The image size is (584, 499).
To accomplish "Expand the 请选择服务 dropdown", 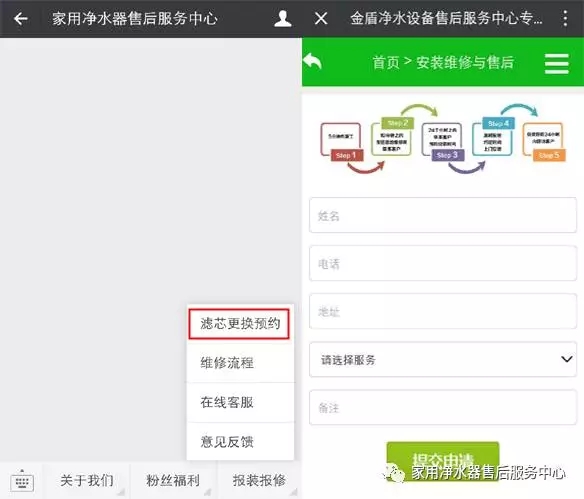I will tap(443, 359).
